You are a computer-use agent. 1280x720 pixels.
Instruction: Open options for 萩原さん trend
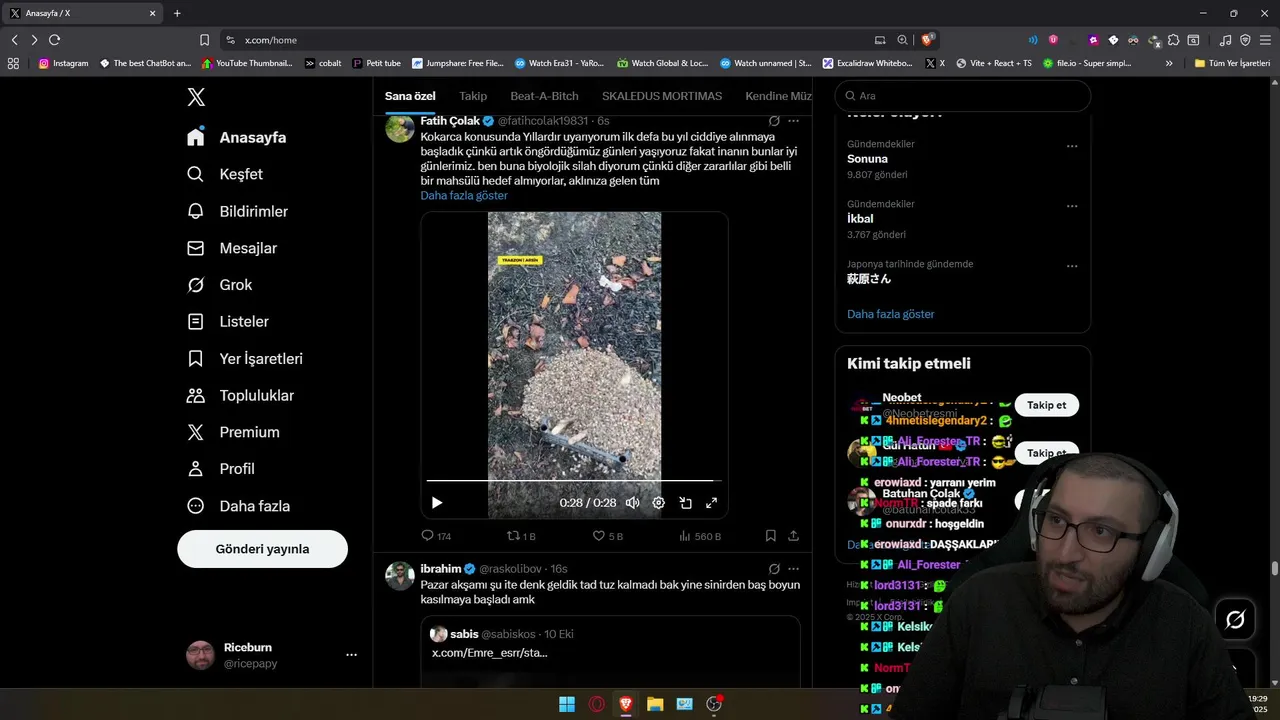pyautogui.click(x=1072, y=266)
